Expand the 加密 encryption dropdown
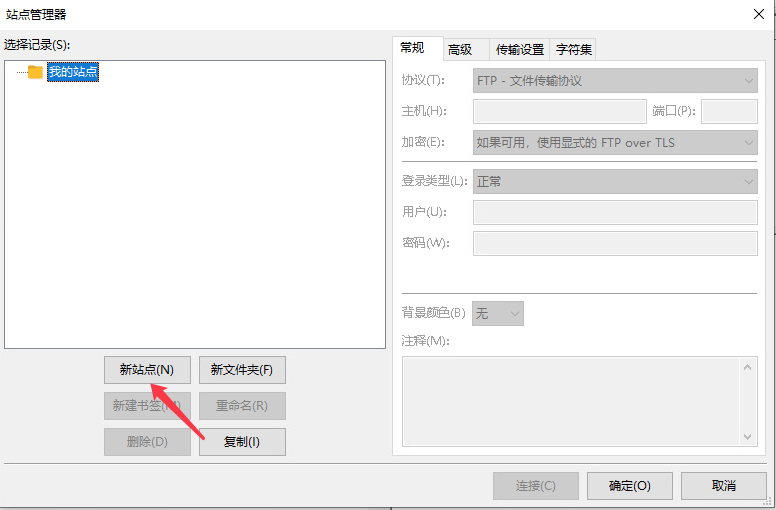Image resolution: width=776 pixels, height=510 pixels. (615, 142)
